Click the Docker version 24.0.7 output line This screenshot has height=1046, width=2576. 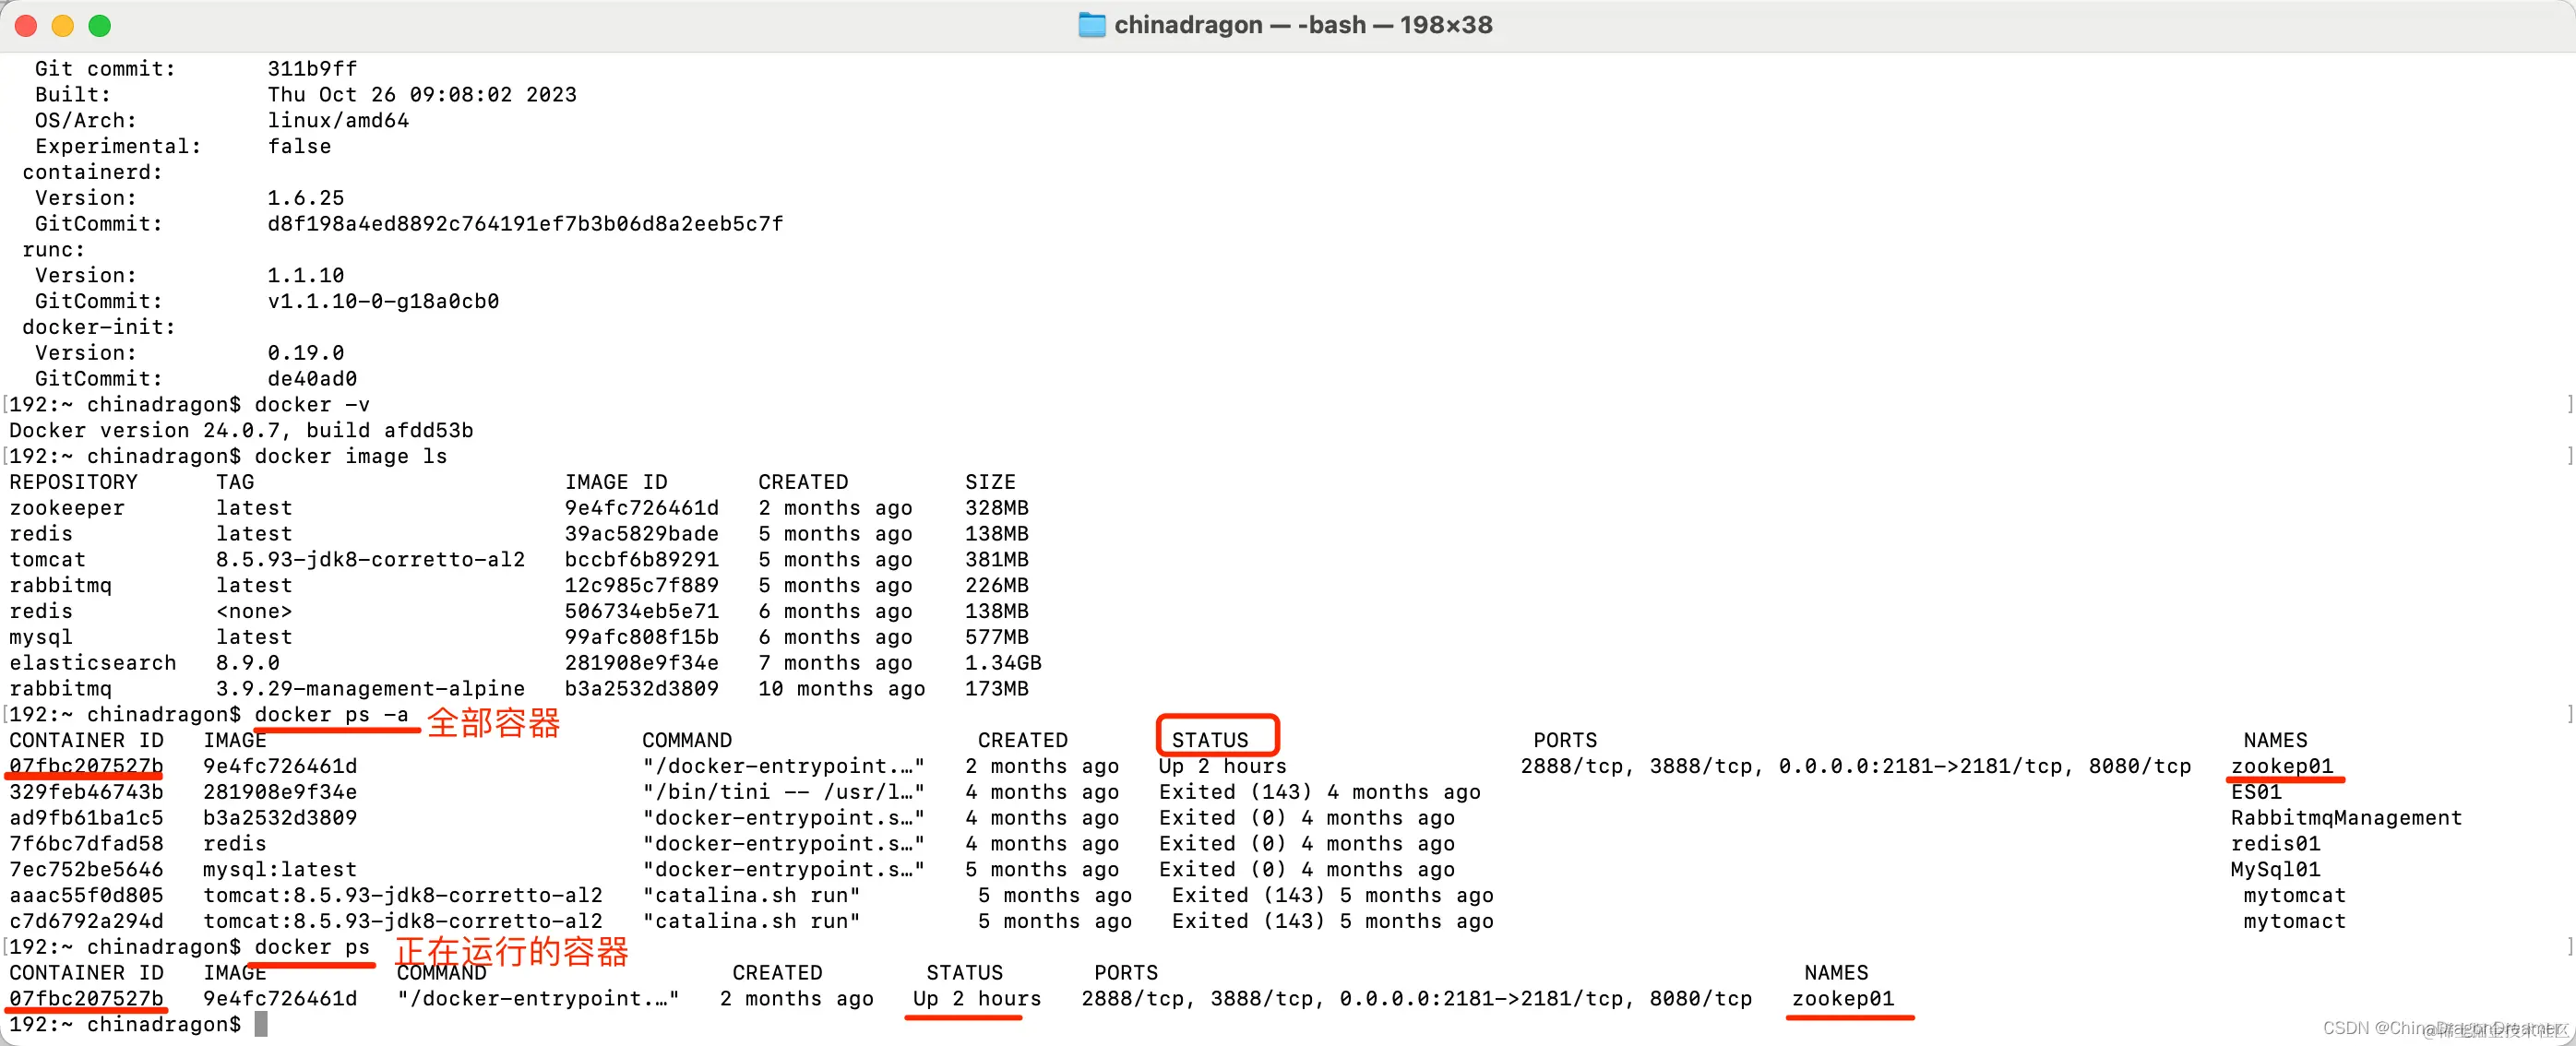coord(241,430)
